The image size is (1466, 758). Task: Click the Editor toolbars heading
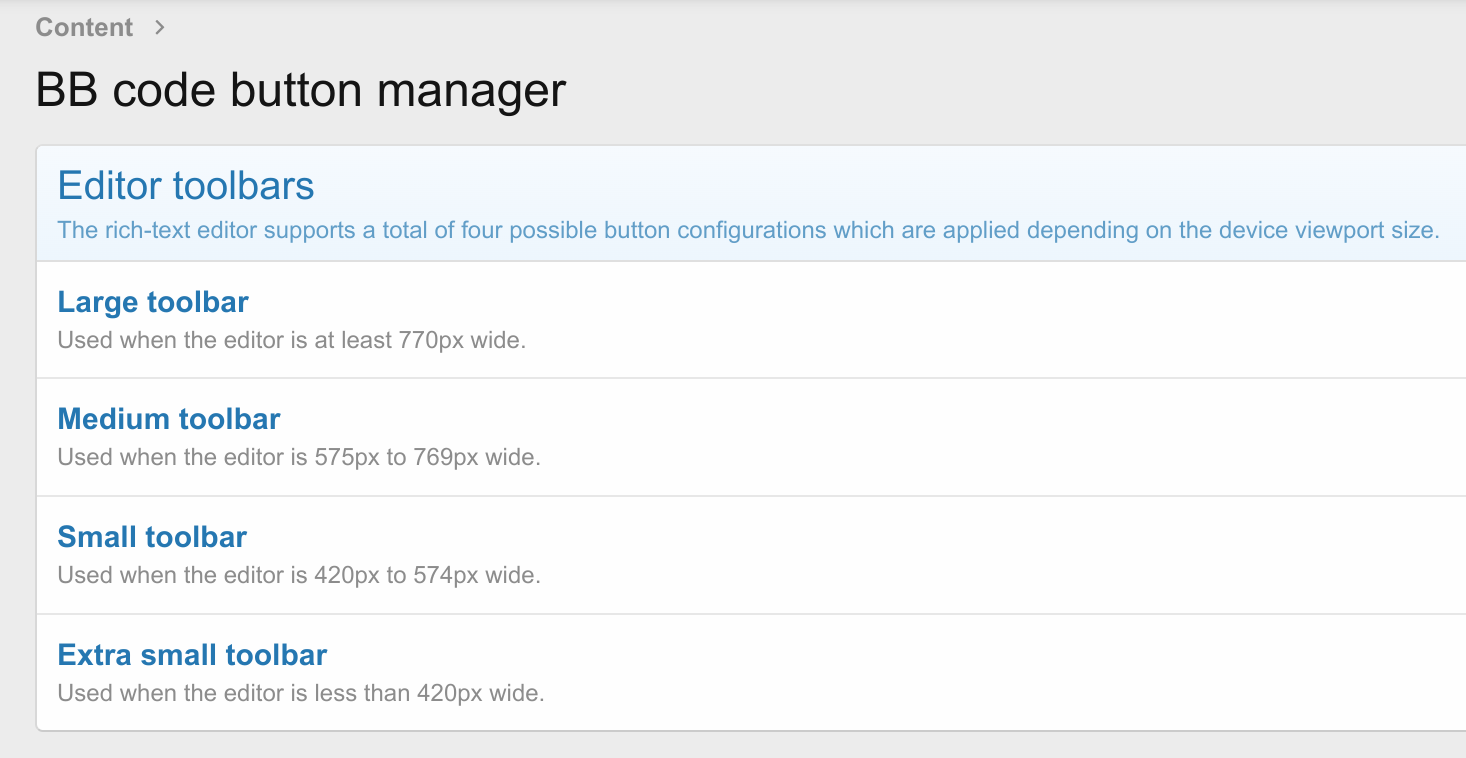186,186
